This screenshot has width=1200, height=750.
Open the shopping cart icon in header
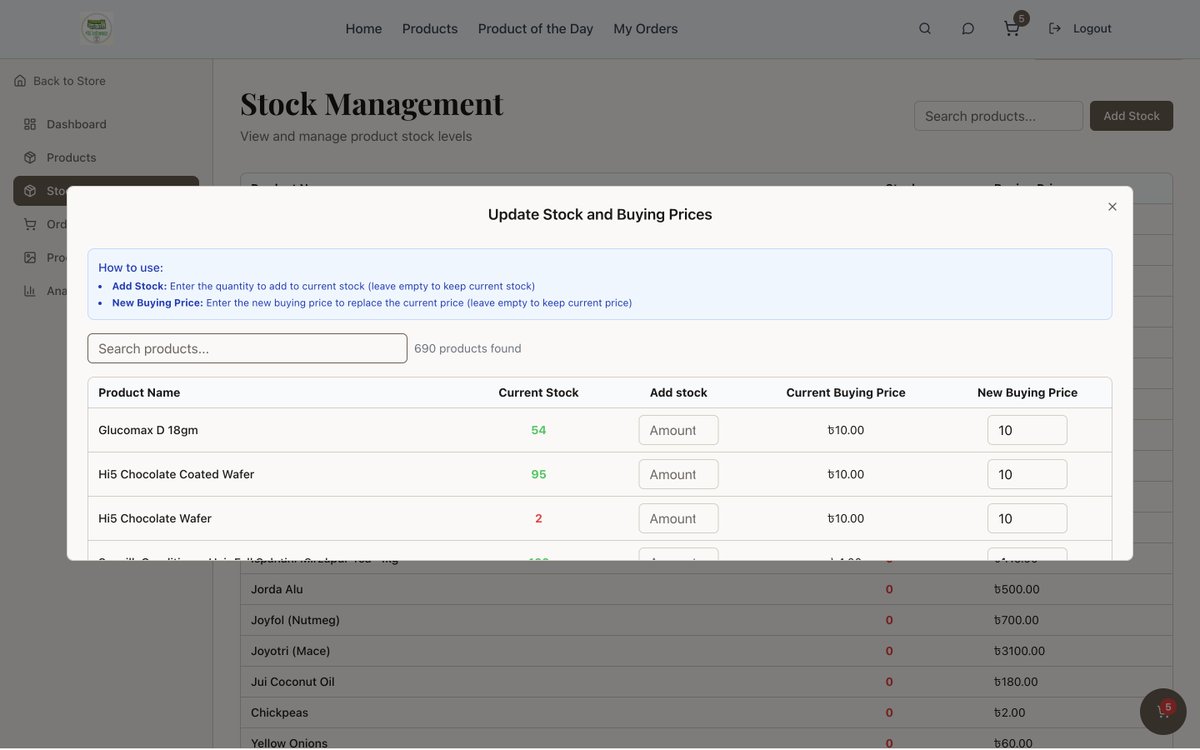coord(1012,29)
